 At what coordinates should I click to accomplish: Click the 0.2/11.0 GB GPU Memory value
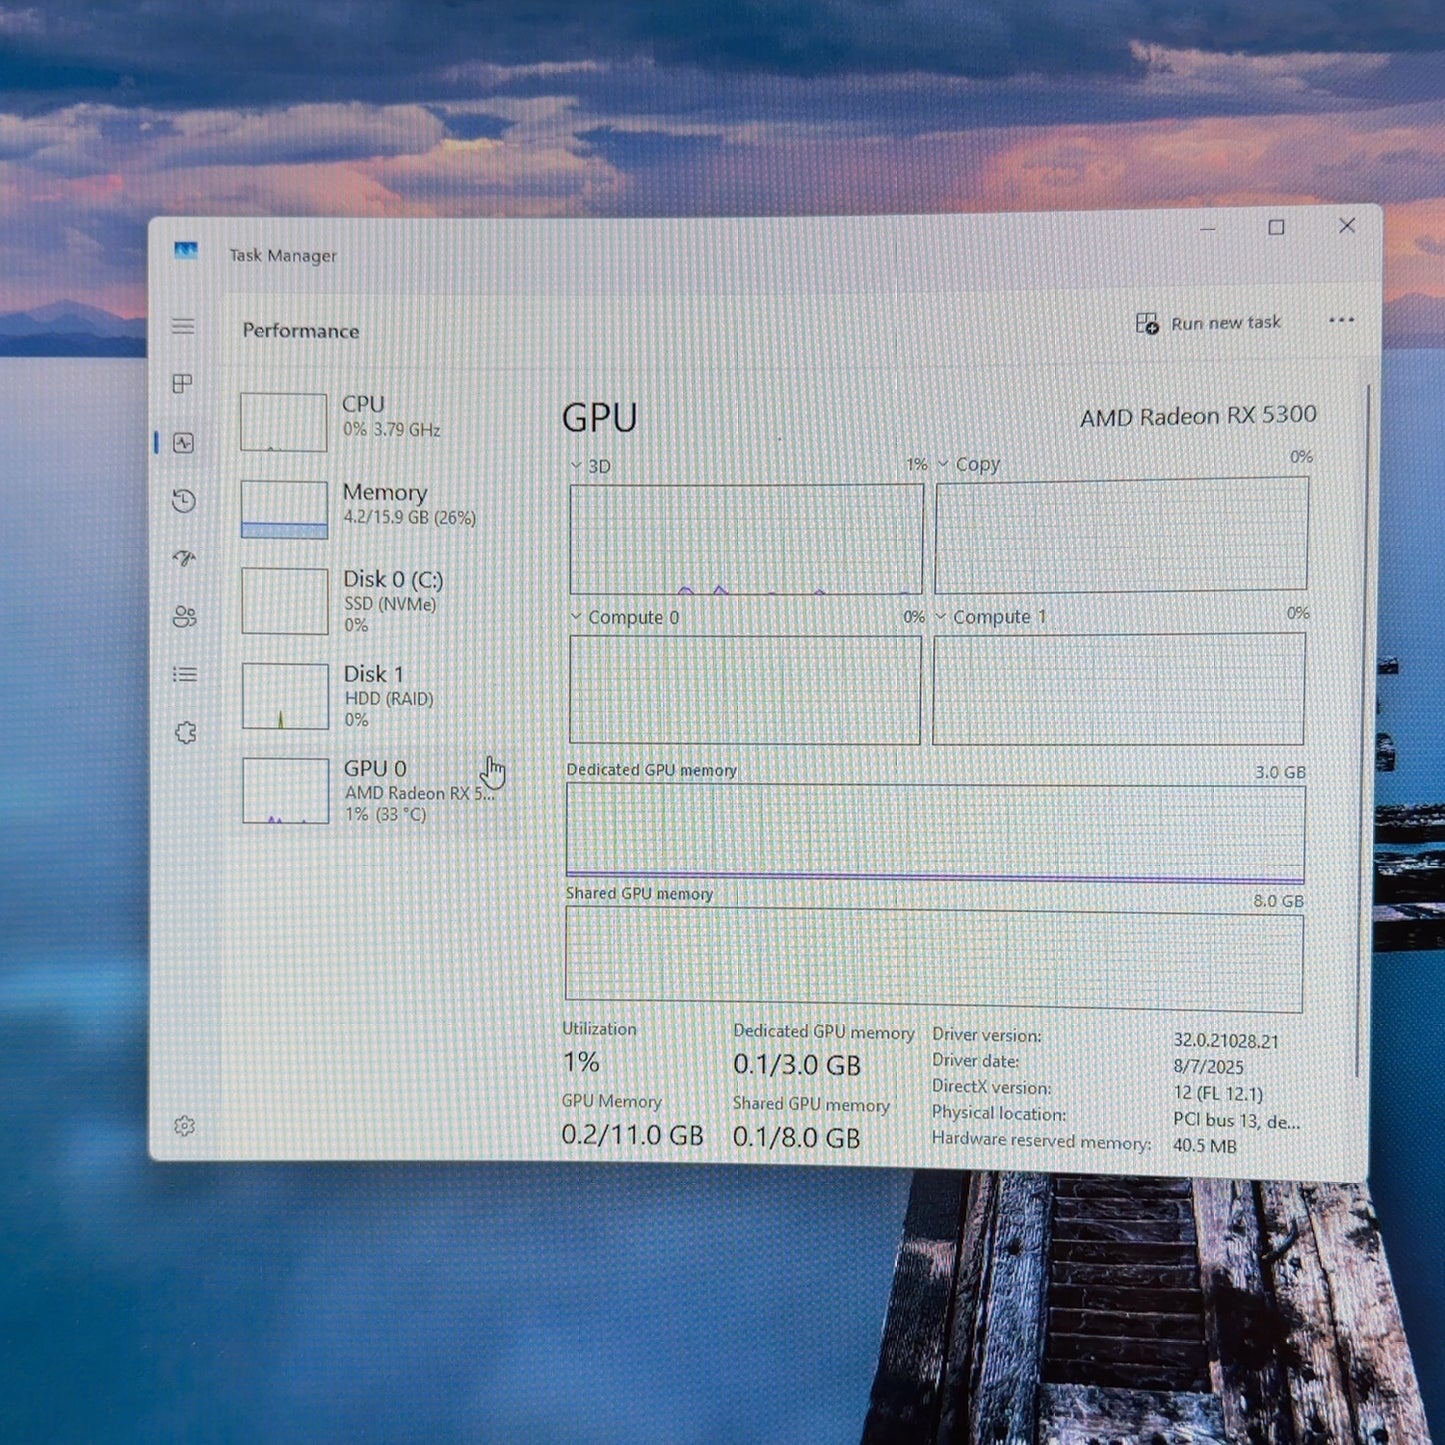point(632,1135)
